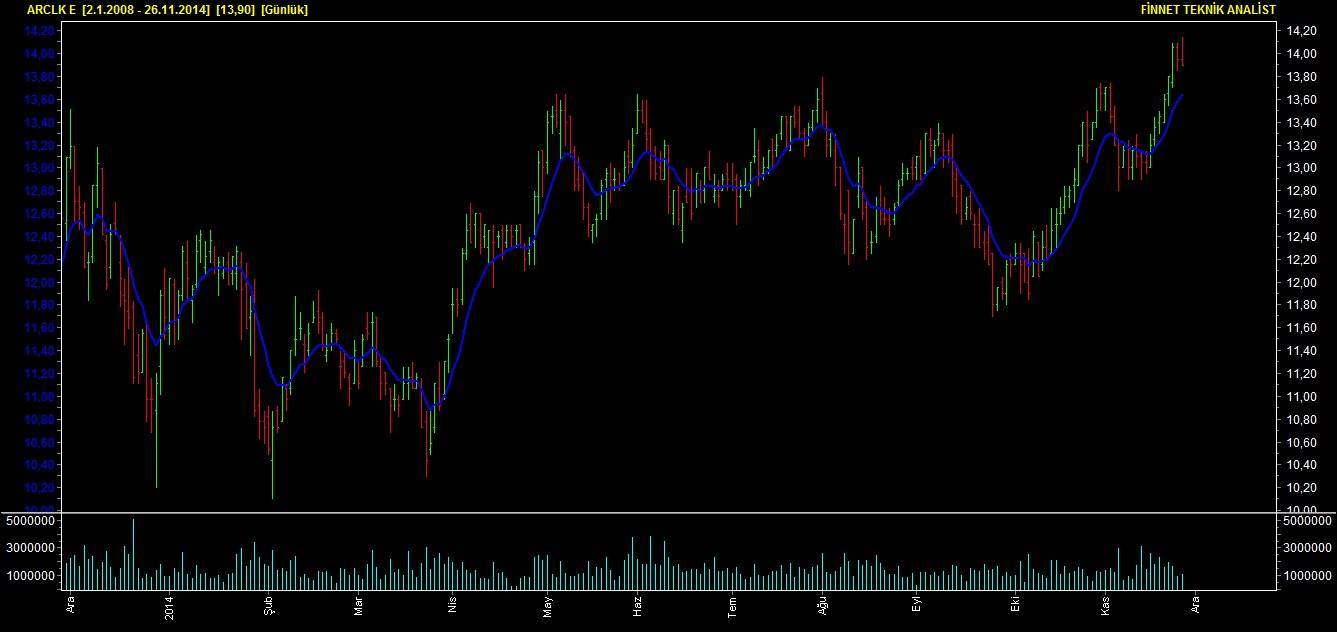Click the divider between price and volume panels
Image resolution: width=1337 pixels, height=632 pixels.
[x=668, y=513]
